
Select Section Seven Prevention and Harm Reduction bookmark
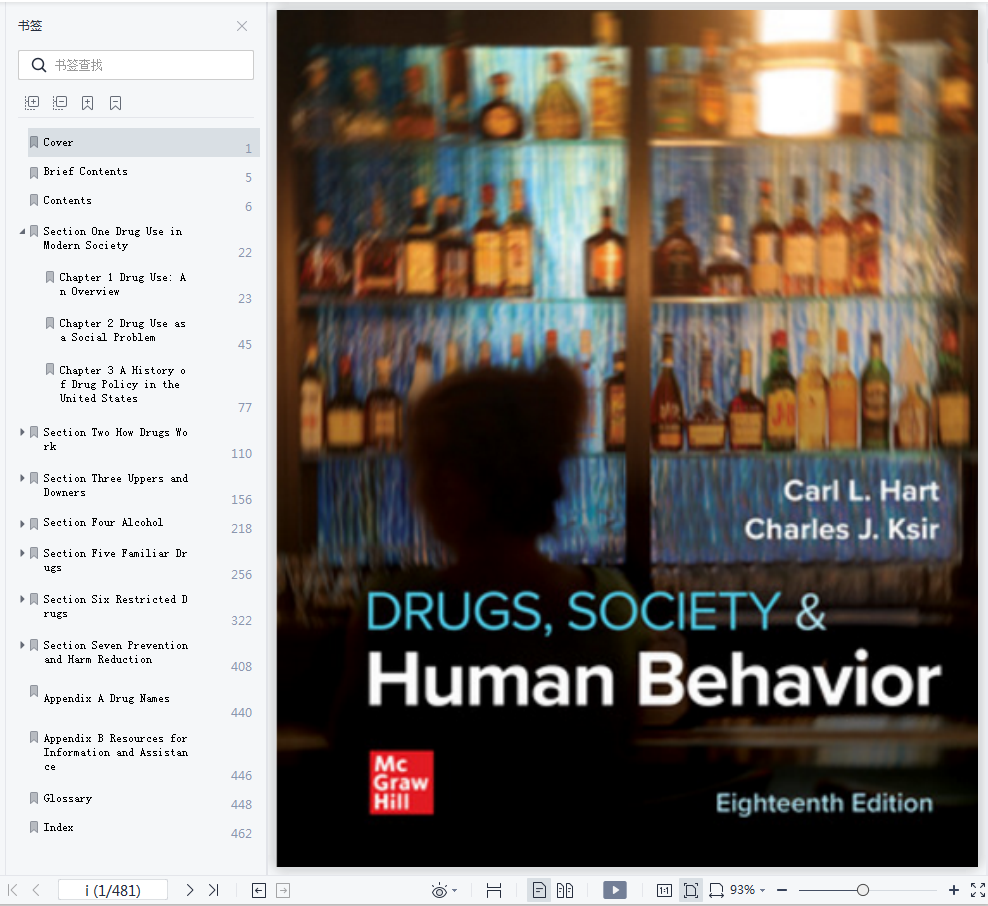[x=116, y=652]
